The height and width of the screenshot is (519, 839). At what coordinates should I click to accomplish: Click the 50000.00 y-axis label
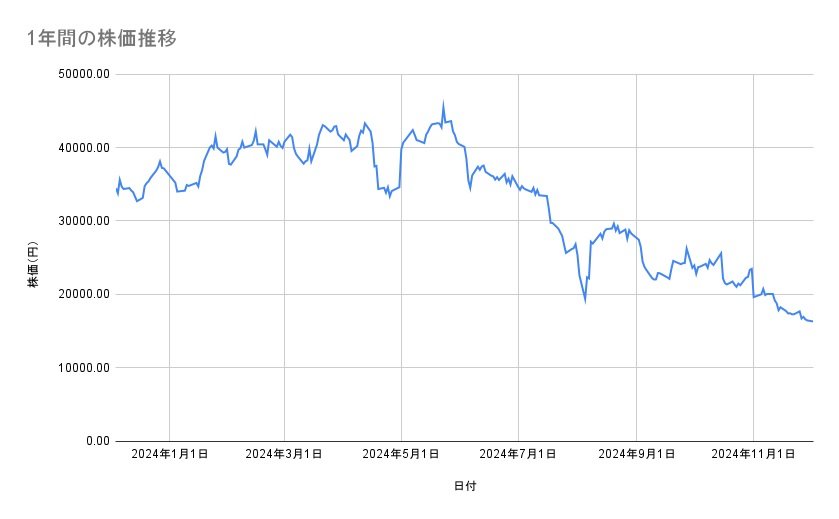(x=83, y=74)
